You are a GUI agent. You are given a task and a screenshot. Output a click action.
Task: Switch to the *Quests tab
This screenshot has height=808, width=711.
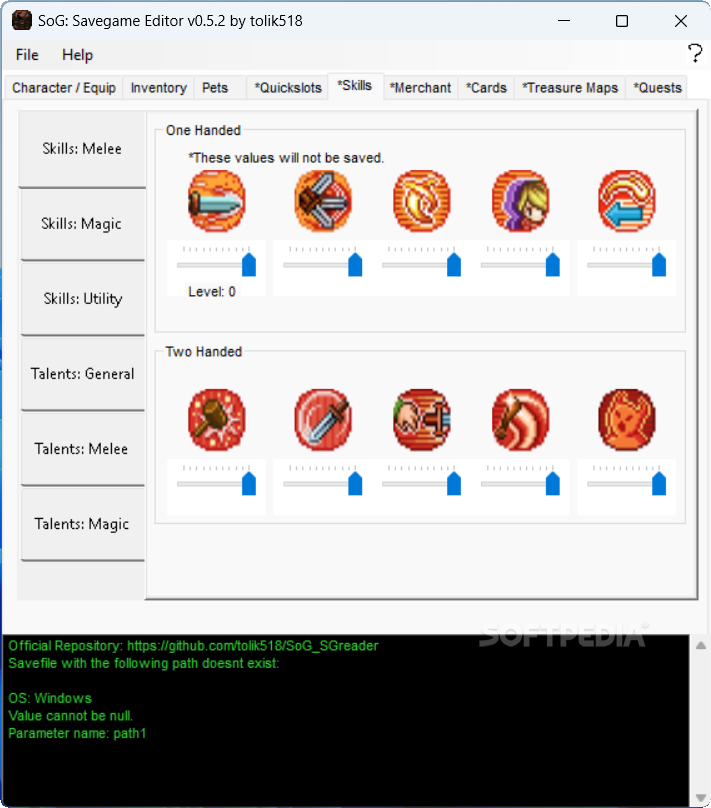tap(657, 88)
